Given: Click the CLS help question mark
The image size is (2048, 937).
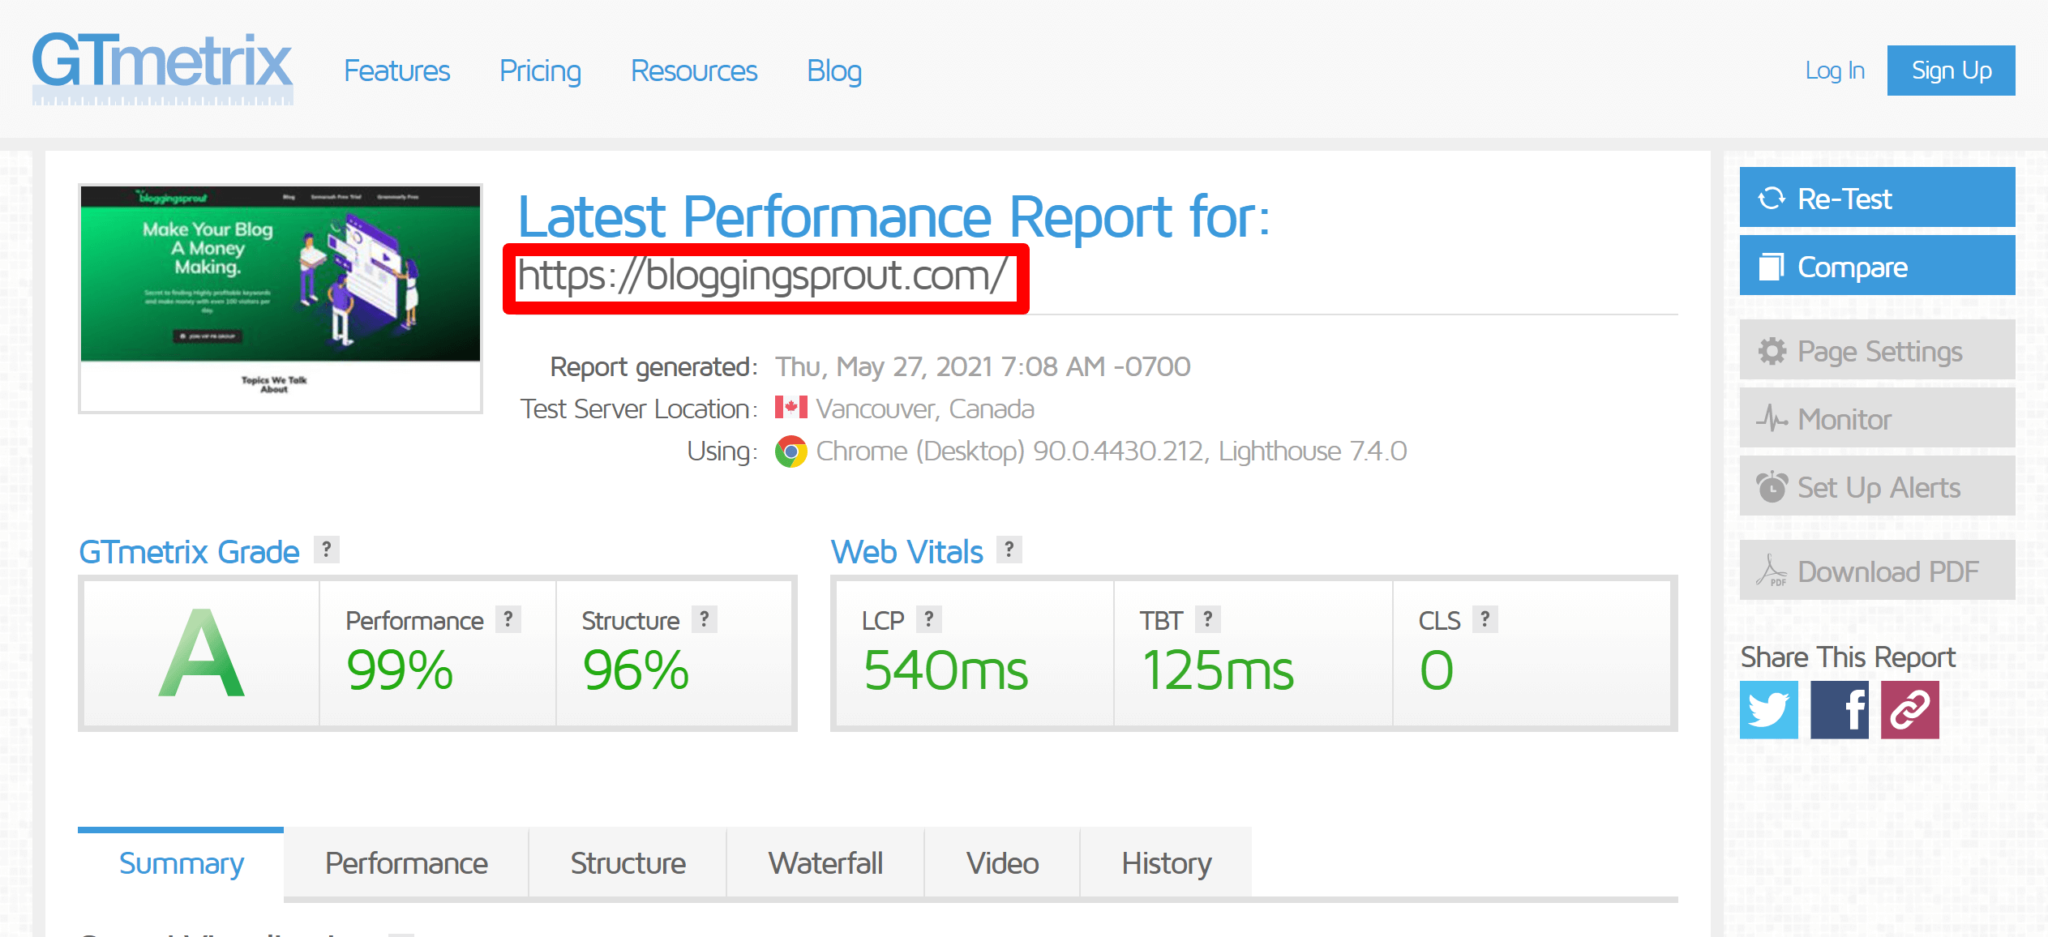Looking at the screenshot, I should pyautogui.click(x=1485, y=620).
